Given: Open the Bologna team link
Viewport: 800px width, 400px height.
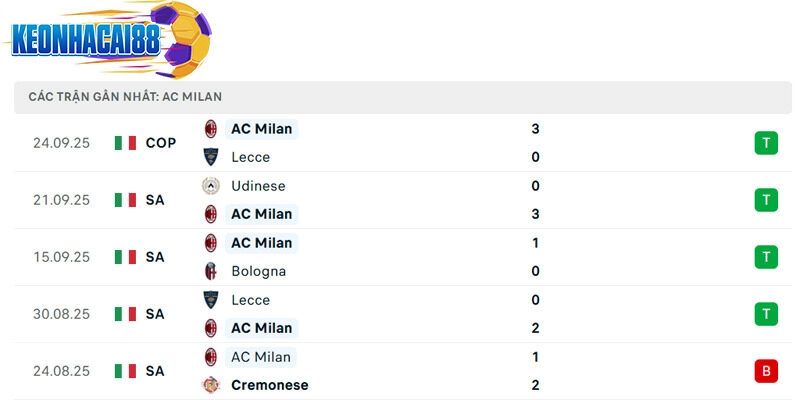Looking at the screenshot, I should pyautogui.click(x=258, y=271).
